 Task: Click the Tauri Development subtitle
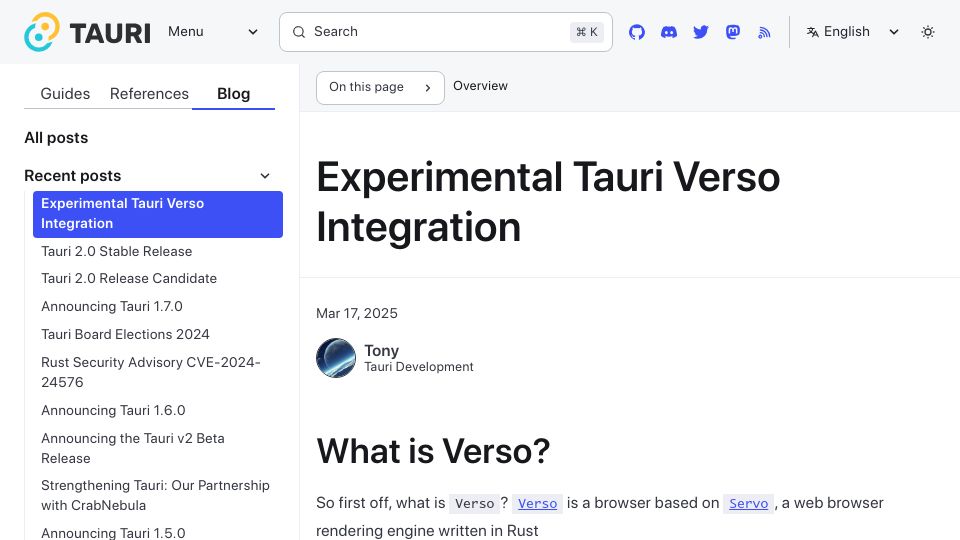tap(419, 367)
